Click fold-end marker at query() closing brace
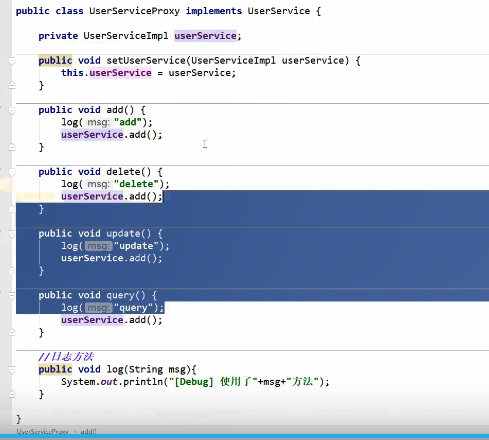 coord(12,332)
